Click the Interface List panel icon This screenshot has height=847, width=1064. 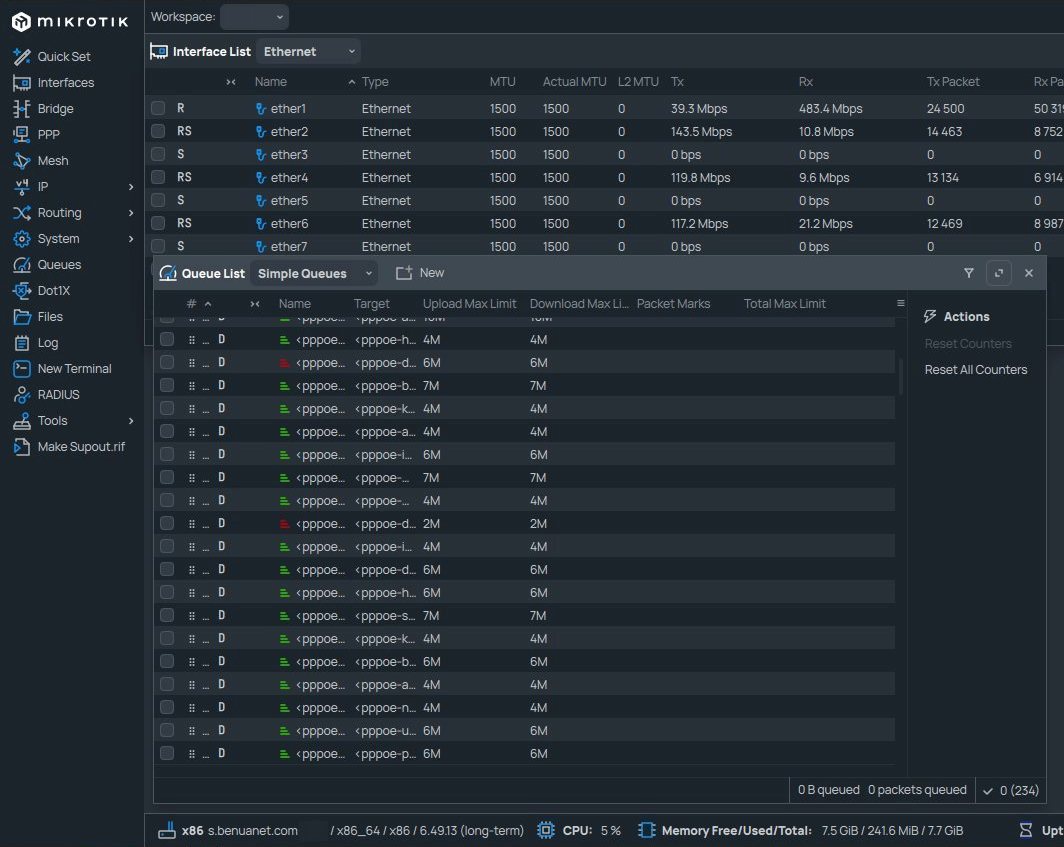[159, 52]
